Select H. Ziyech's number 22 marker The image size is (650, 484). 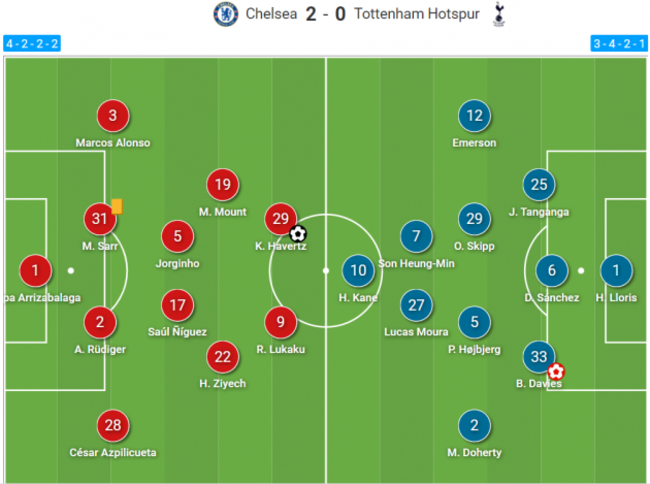pos(223,356)
